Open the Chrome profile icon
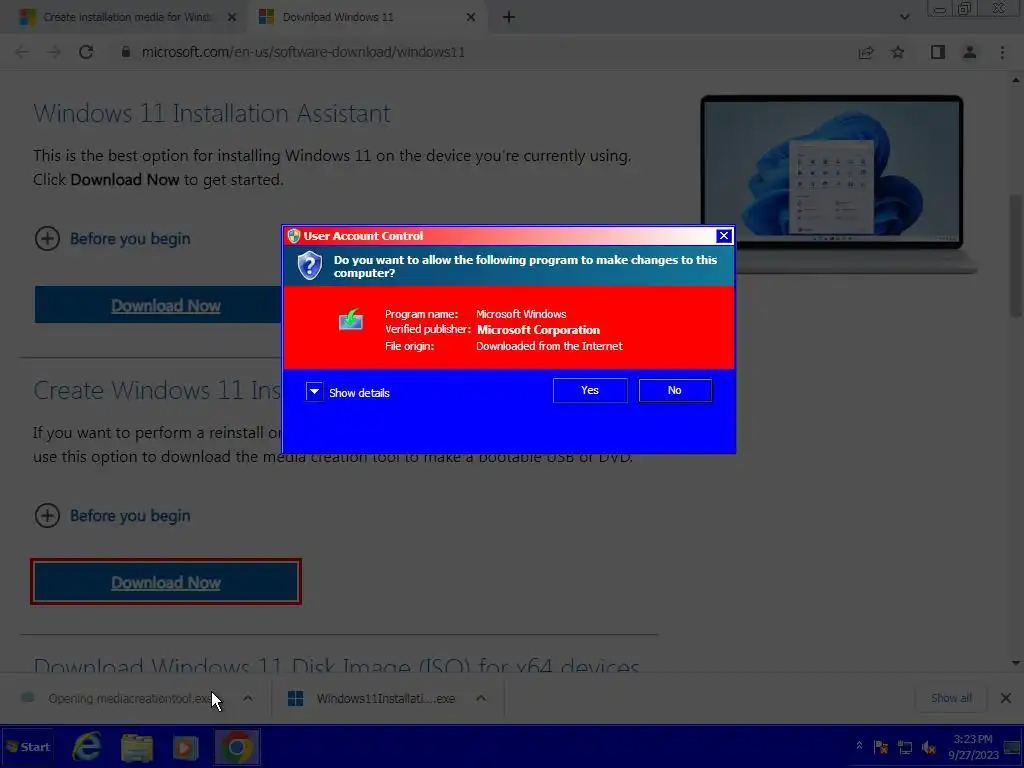The width and height of the screenshot is (1024, 768). pyautogui.click(x=970, y=52)
